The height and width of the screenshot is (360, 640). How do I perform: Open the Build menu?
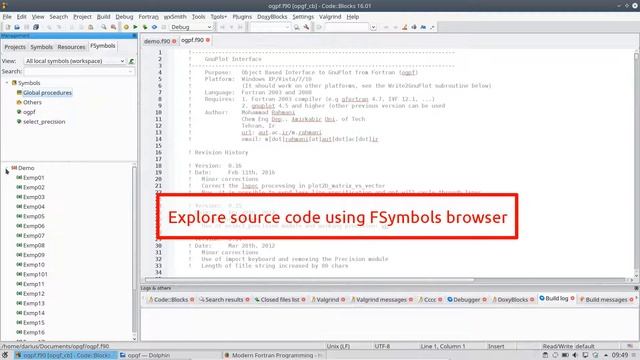pos(103,17)
